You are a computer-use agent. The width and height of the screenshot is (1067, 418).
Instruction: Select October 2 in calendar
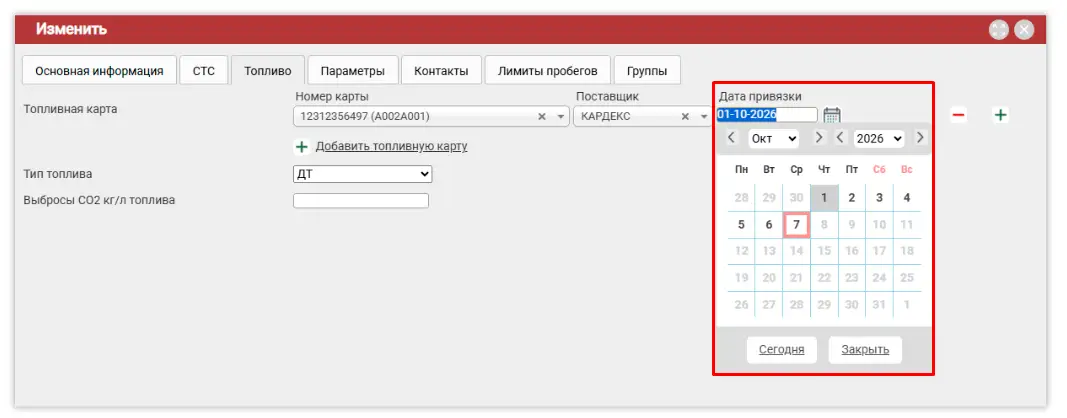pyautogui.click(x=851, y=198)
